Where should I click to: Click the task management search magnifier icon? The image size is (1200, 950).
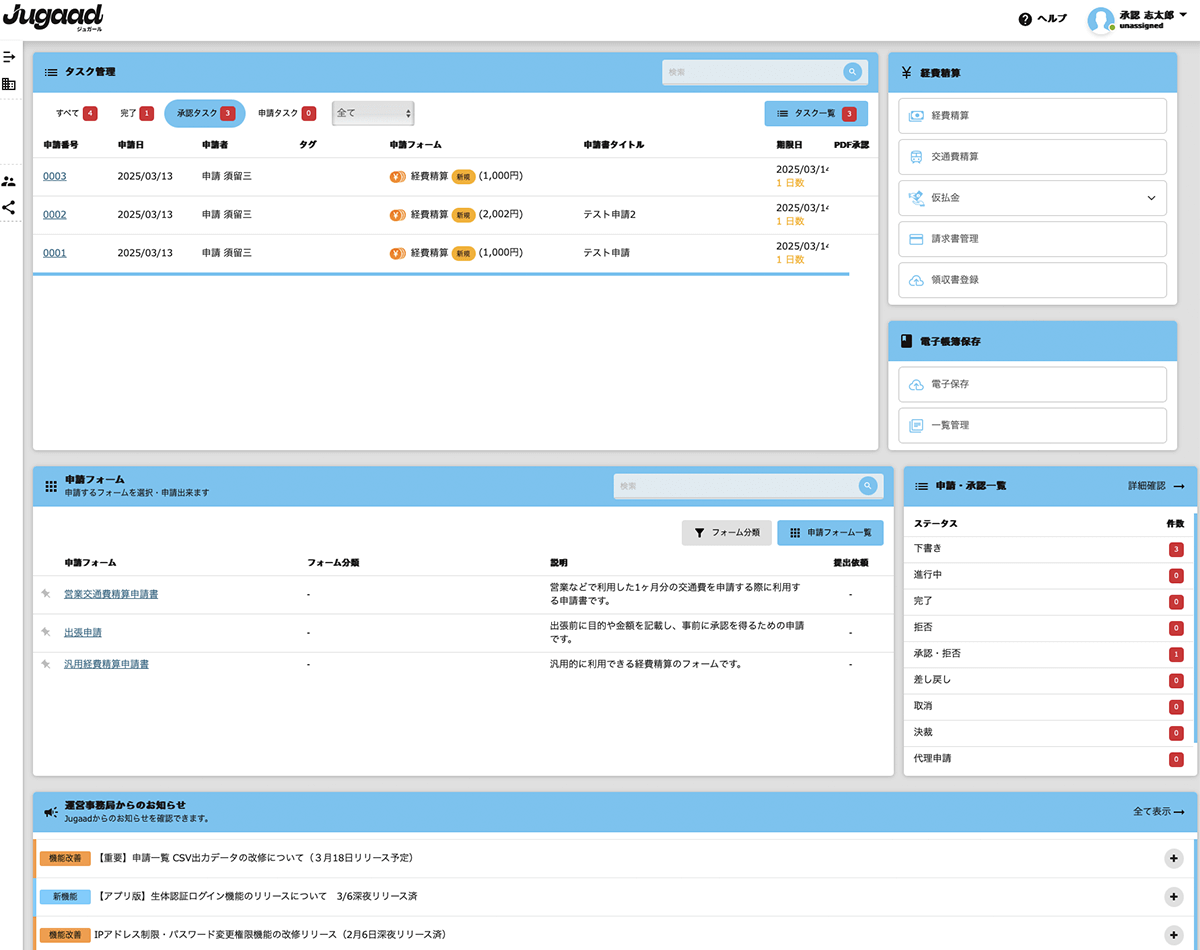[851, 72]
